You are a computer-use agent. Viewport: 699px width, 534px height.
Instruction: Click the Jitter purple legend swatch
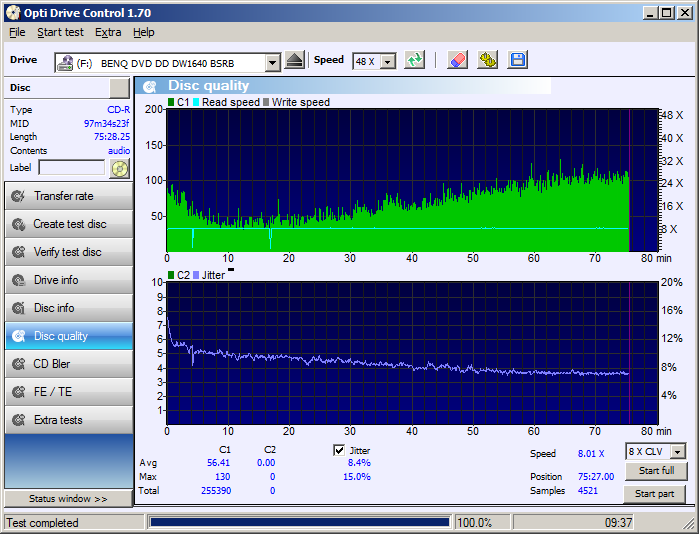pyautogui.click(x=196, y=275)
